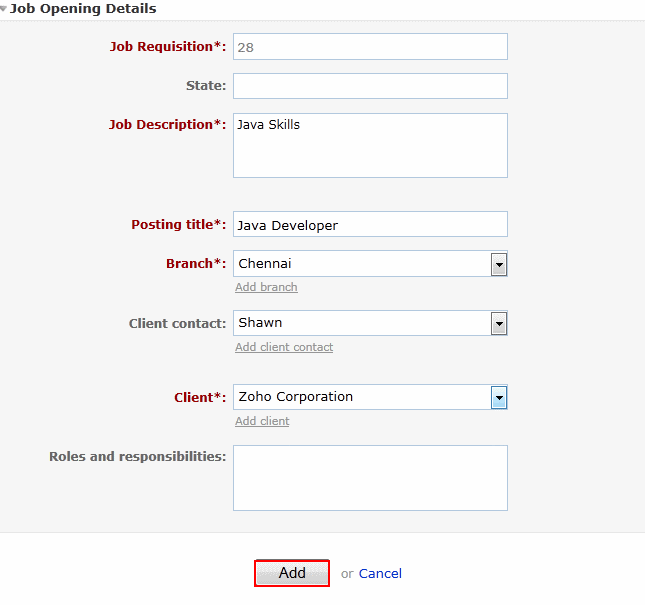Click the Add branch link

266,287
